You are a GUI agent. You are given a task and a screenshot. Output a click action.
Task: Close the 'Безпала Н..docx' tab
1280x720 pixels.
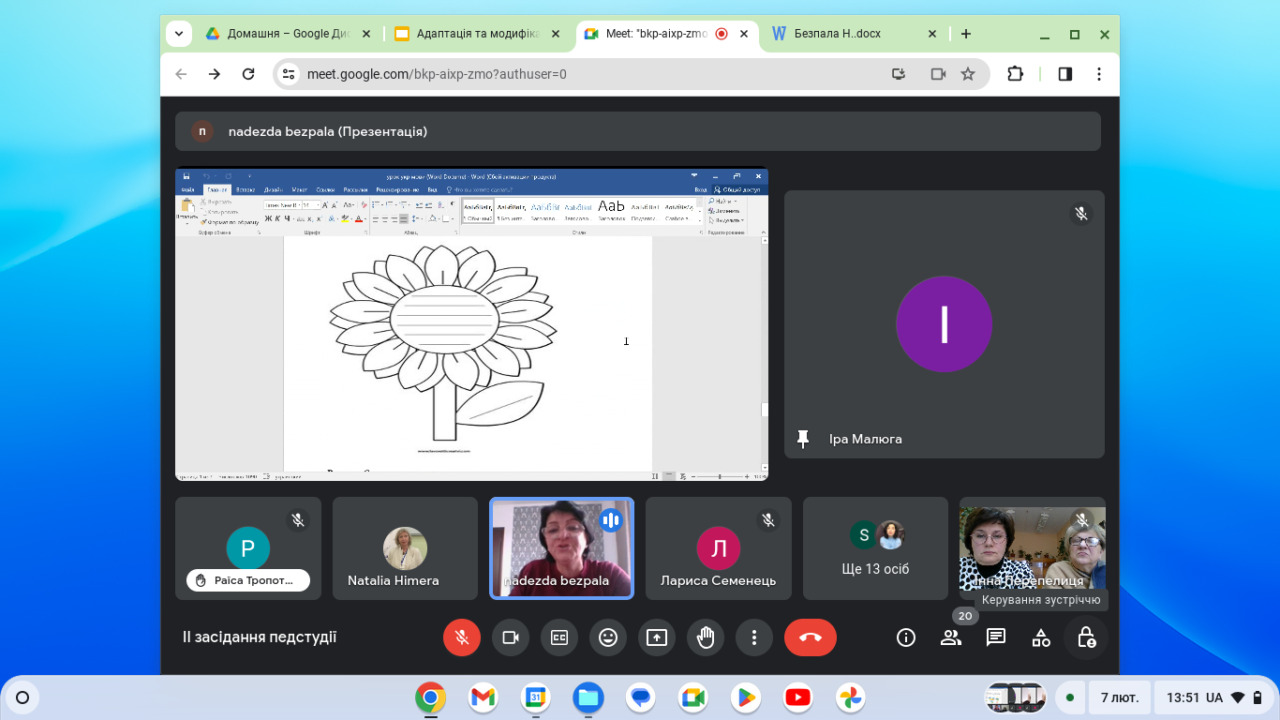click(x=932, y=33)
